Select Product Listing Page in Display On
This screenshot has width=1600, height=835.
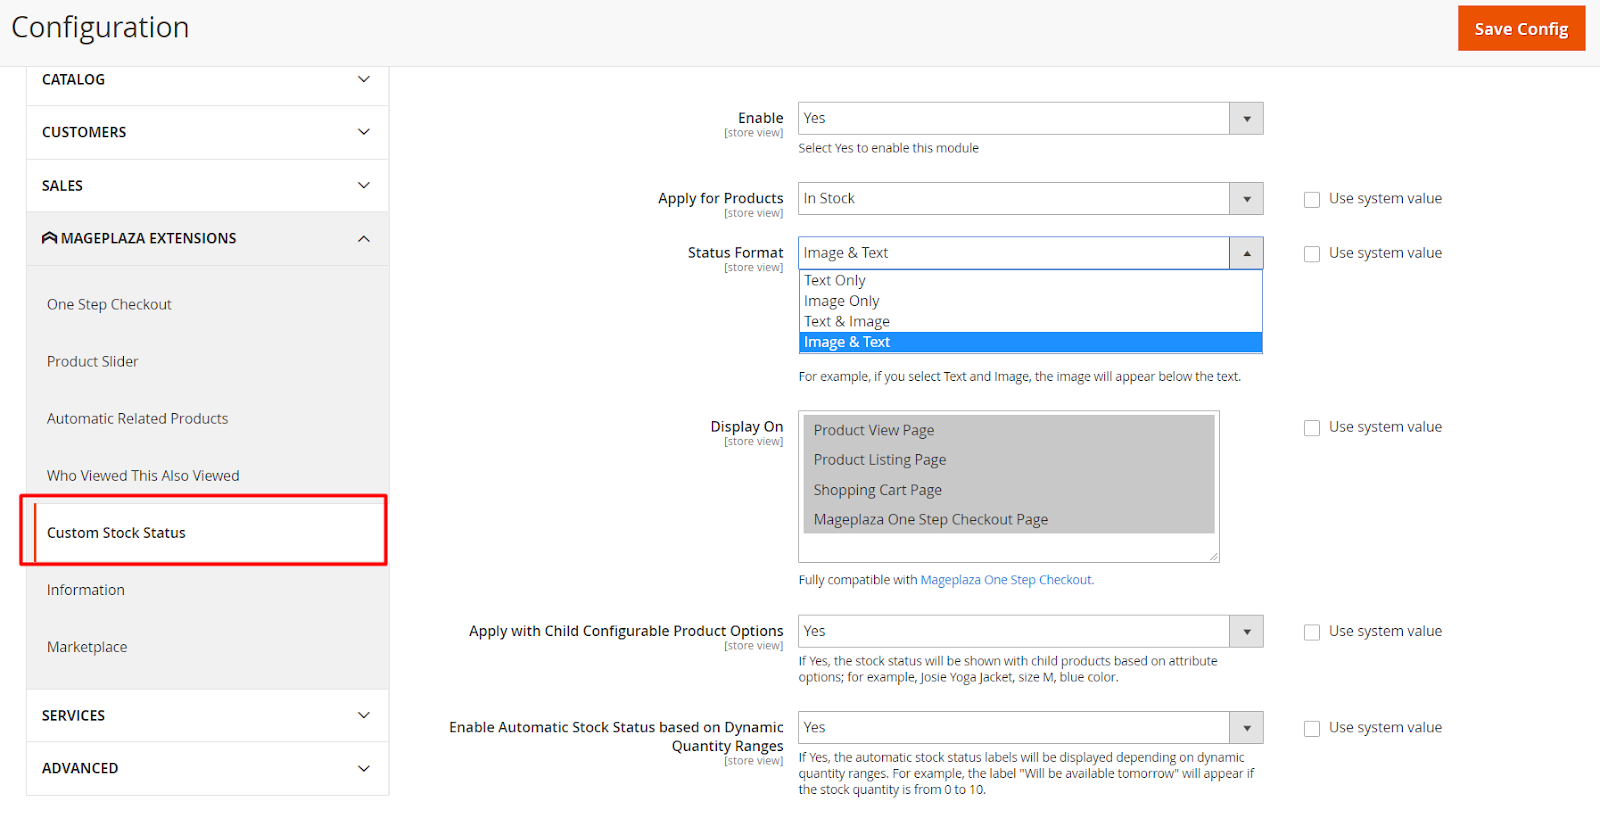[x=880, y=460]
